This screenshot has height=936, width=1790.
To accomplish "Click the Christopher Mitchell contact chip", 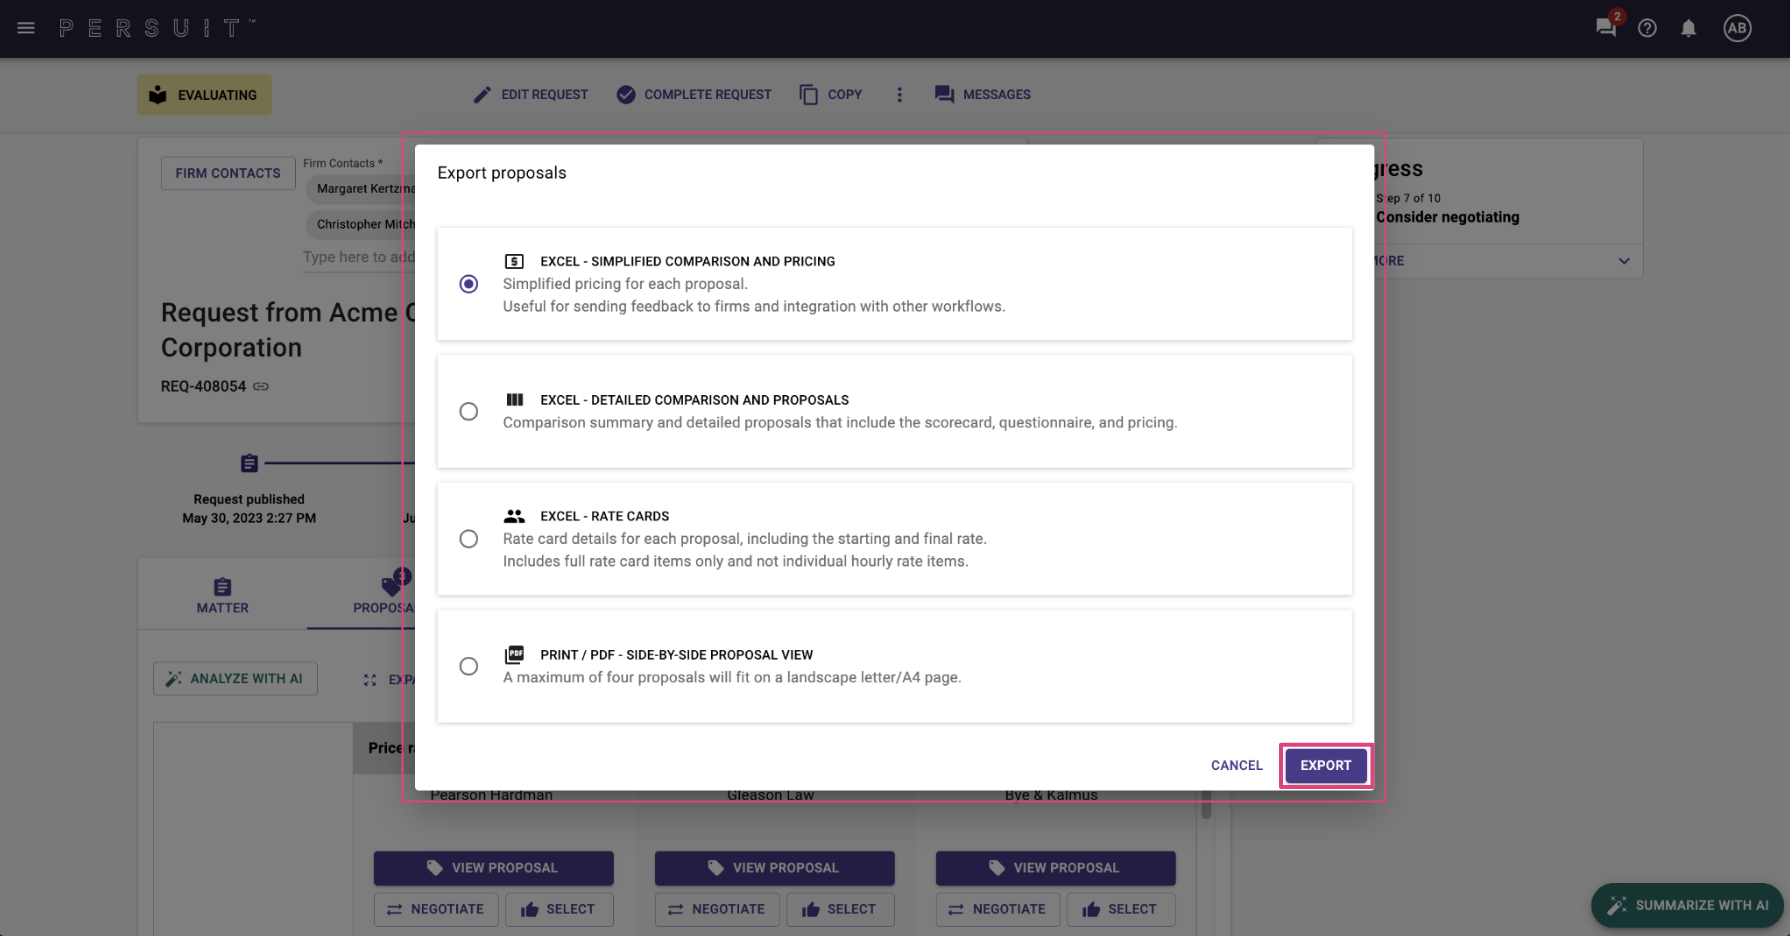I will (360, 224).
